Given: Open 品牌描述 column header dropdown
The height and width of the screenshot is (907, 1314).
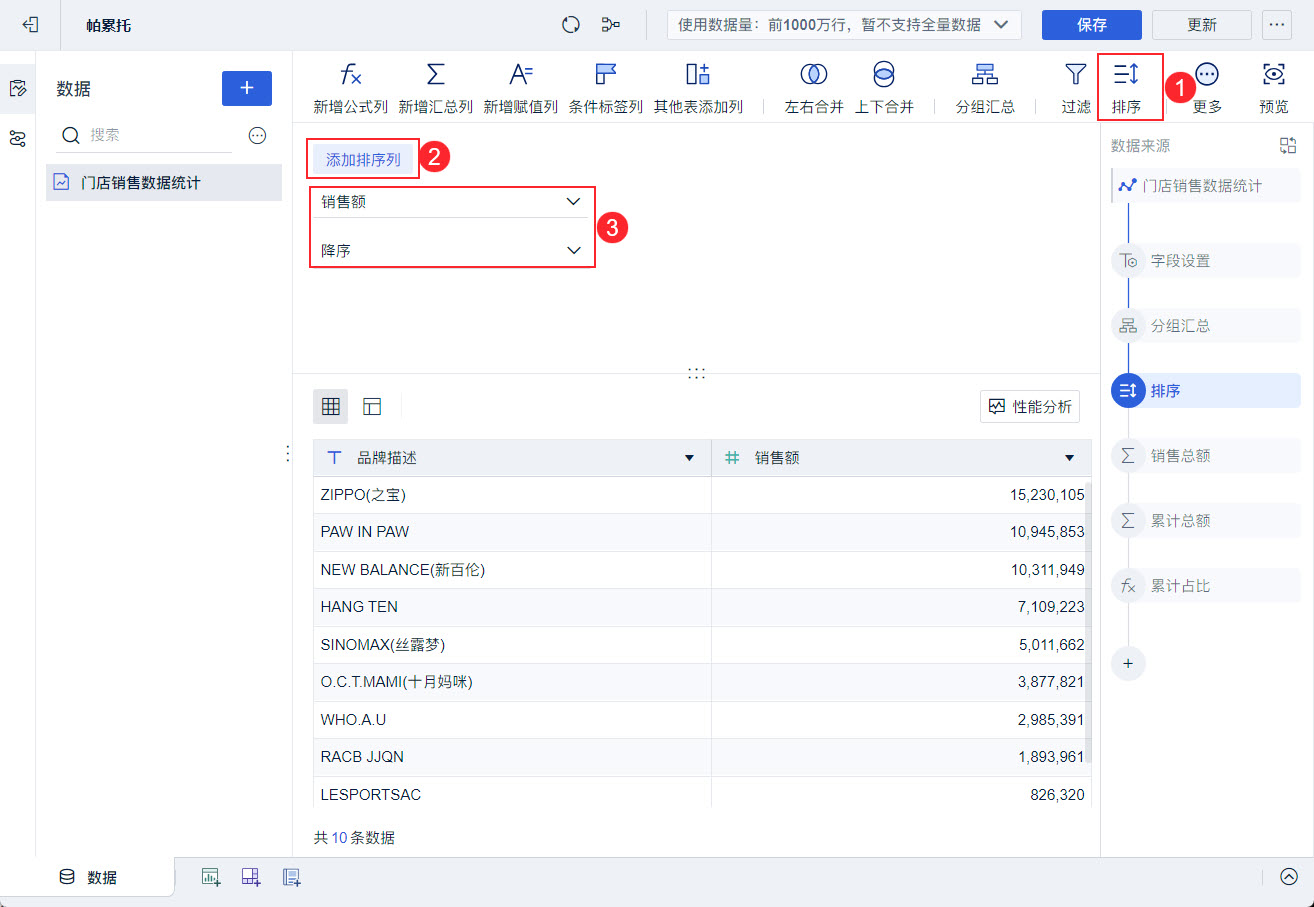Looking at the screenshot, I should click(689, 458).
